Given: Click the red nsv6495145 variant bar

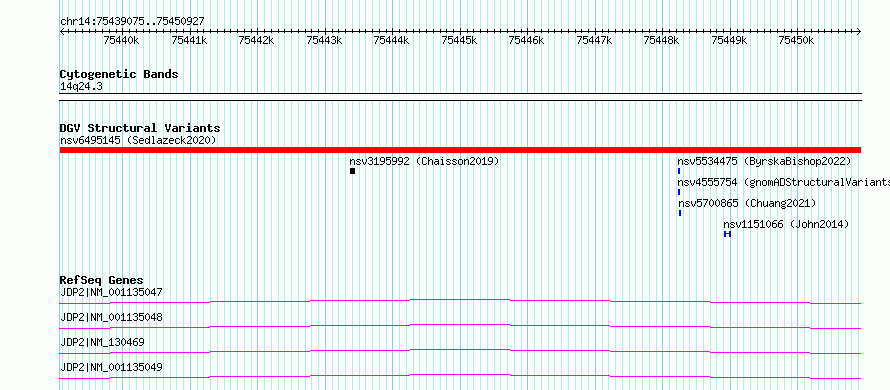Looking at the screenshot, I should click(x=460, y=150).
